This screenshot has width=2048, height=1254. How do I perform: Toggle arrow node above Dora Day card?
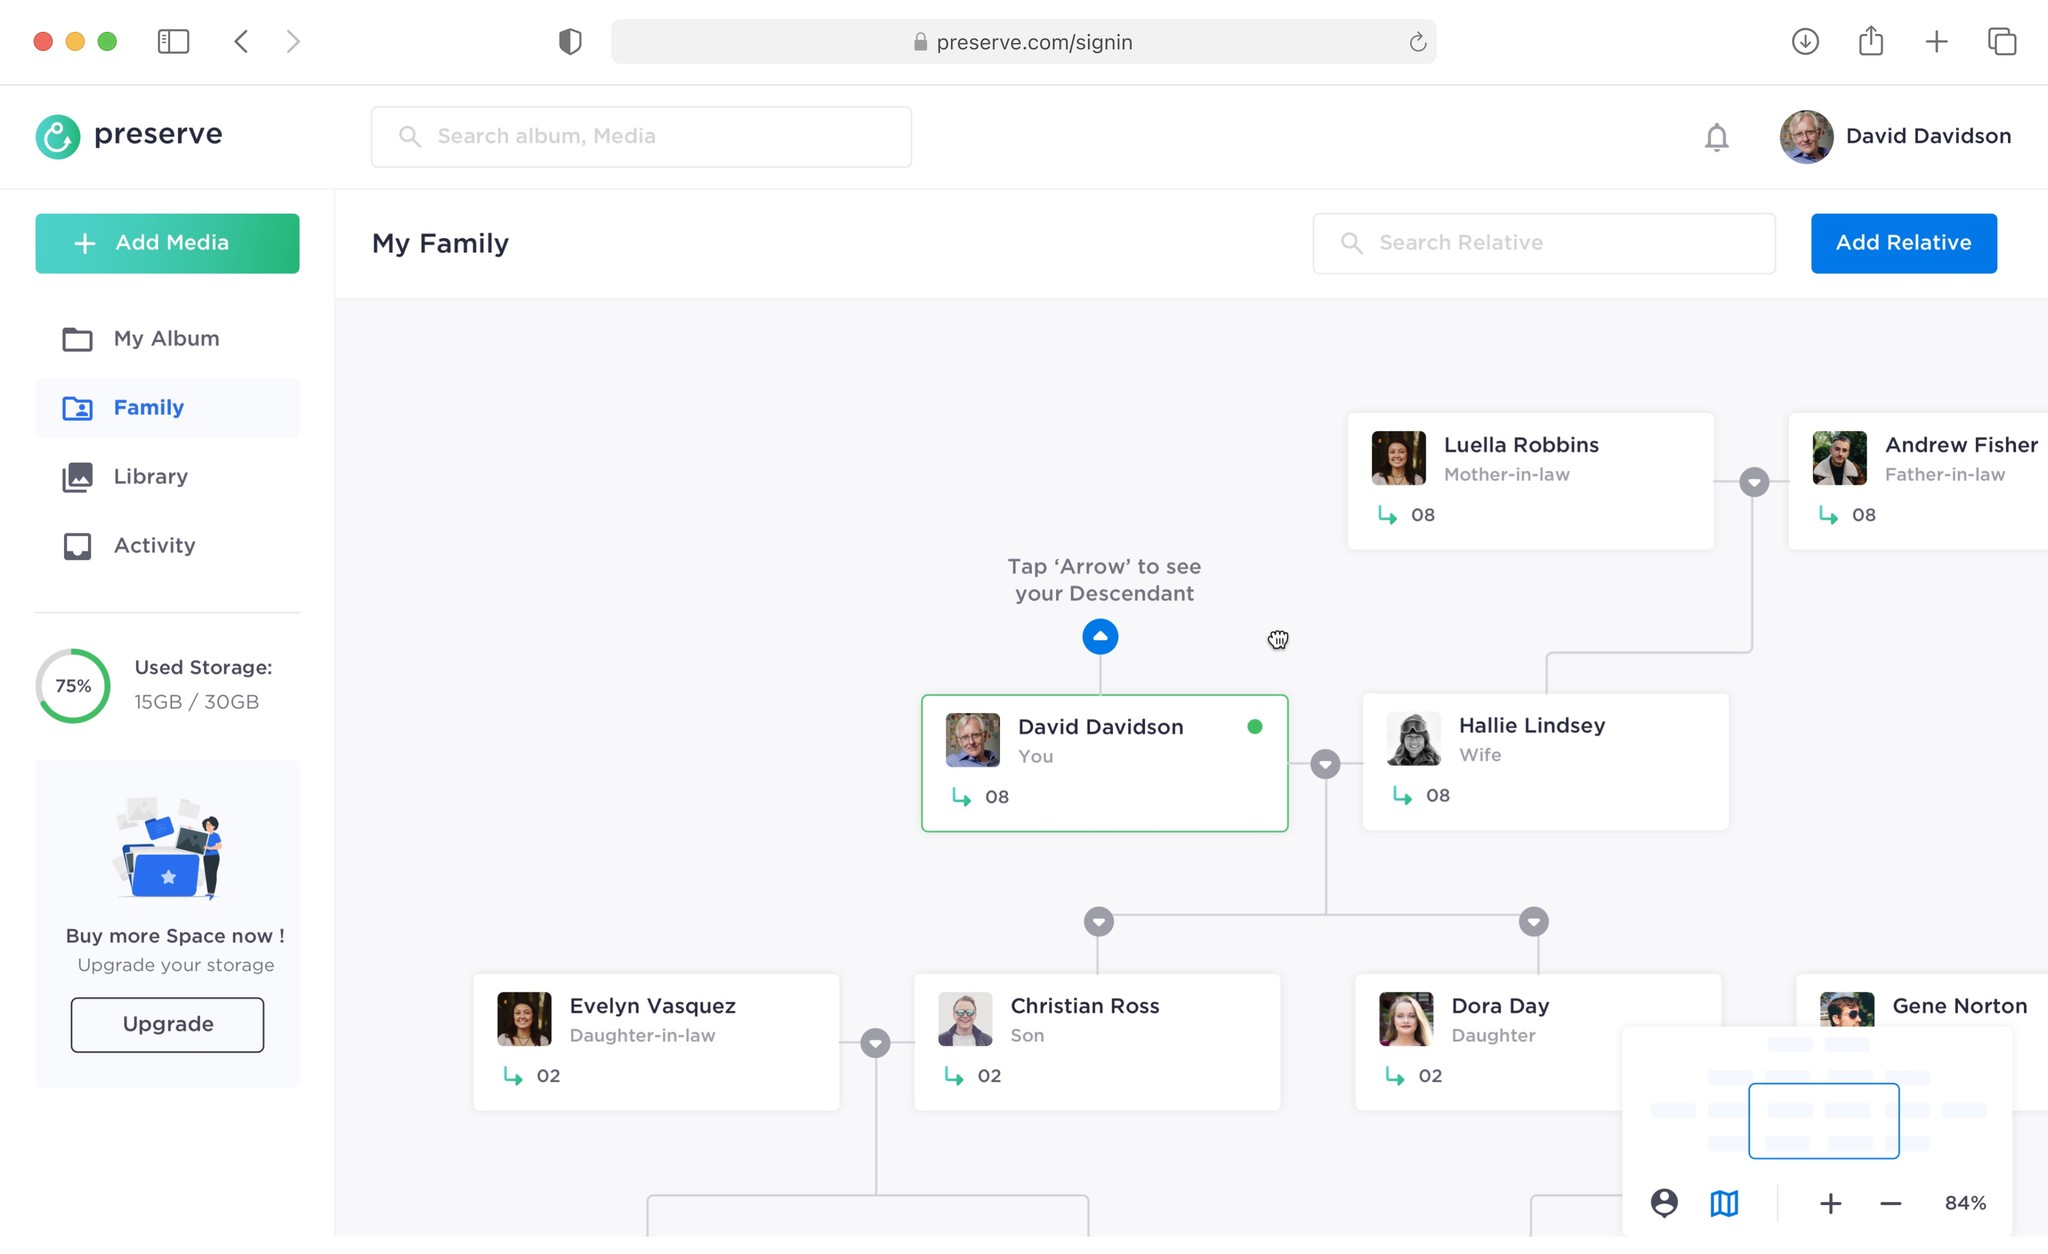coord(1533,921)
